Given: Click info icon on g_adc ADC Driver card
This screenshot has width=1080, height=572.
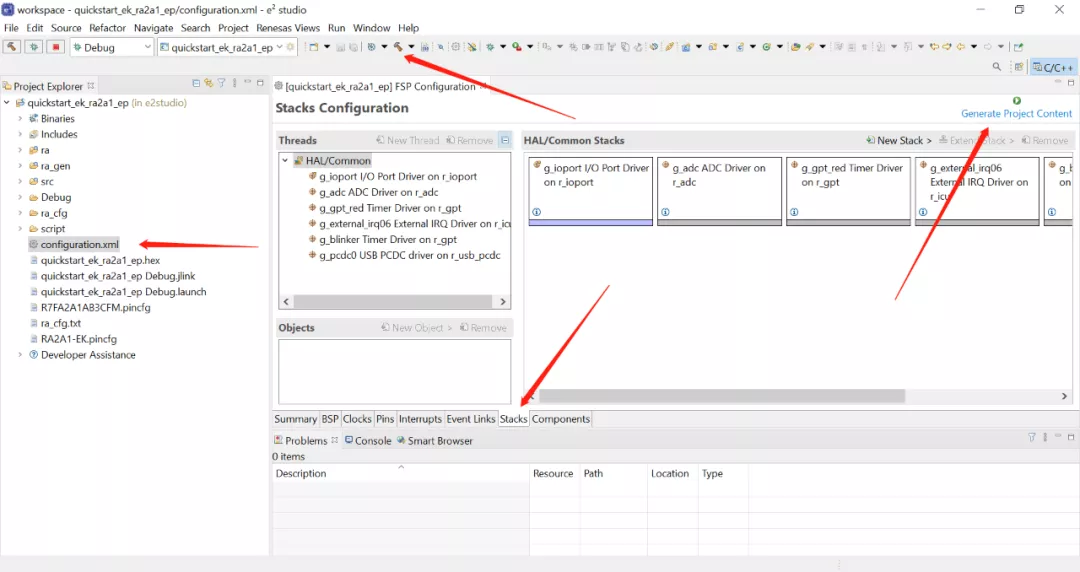Looking at the screenshot, I should 665,212.
